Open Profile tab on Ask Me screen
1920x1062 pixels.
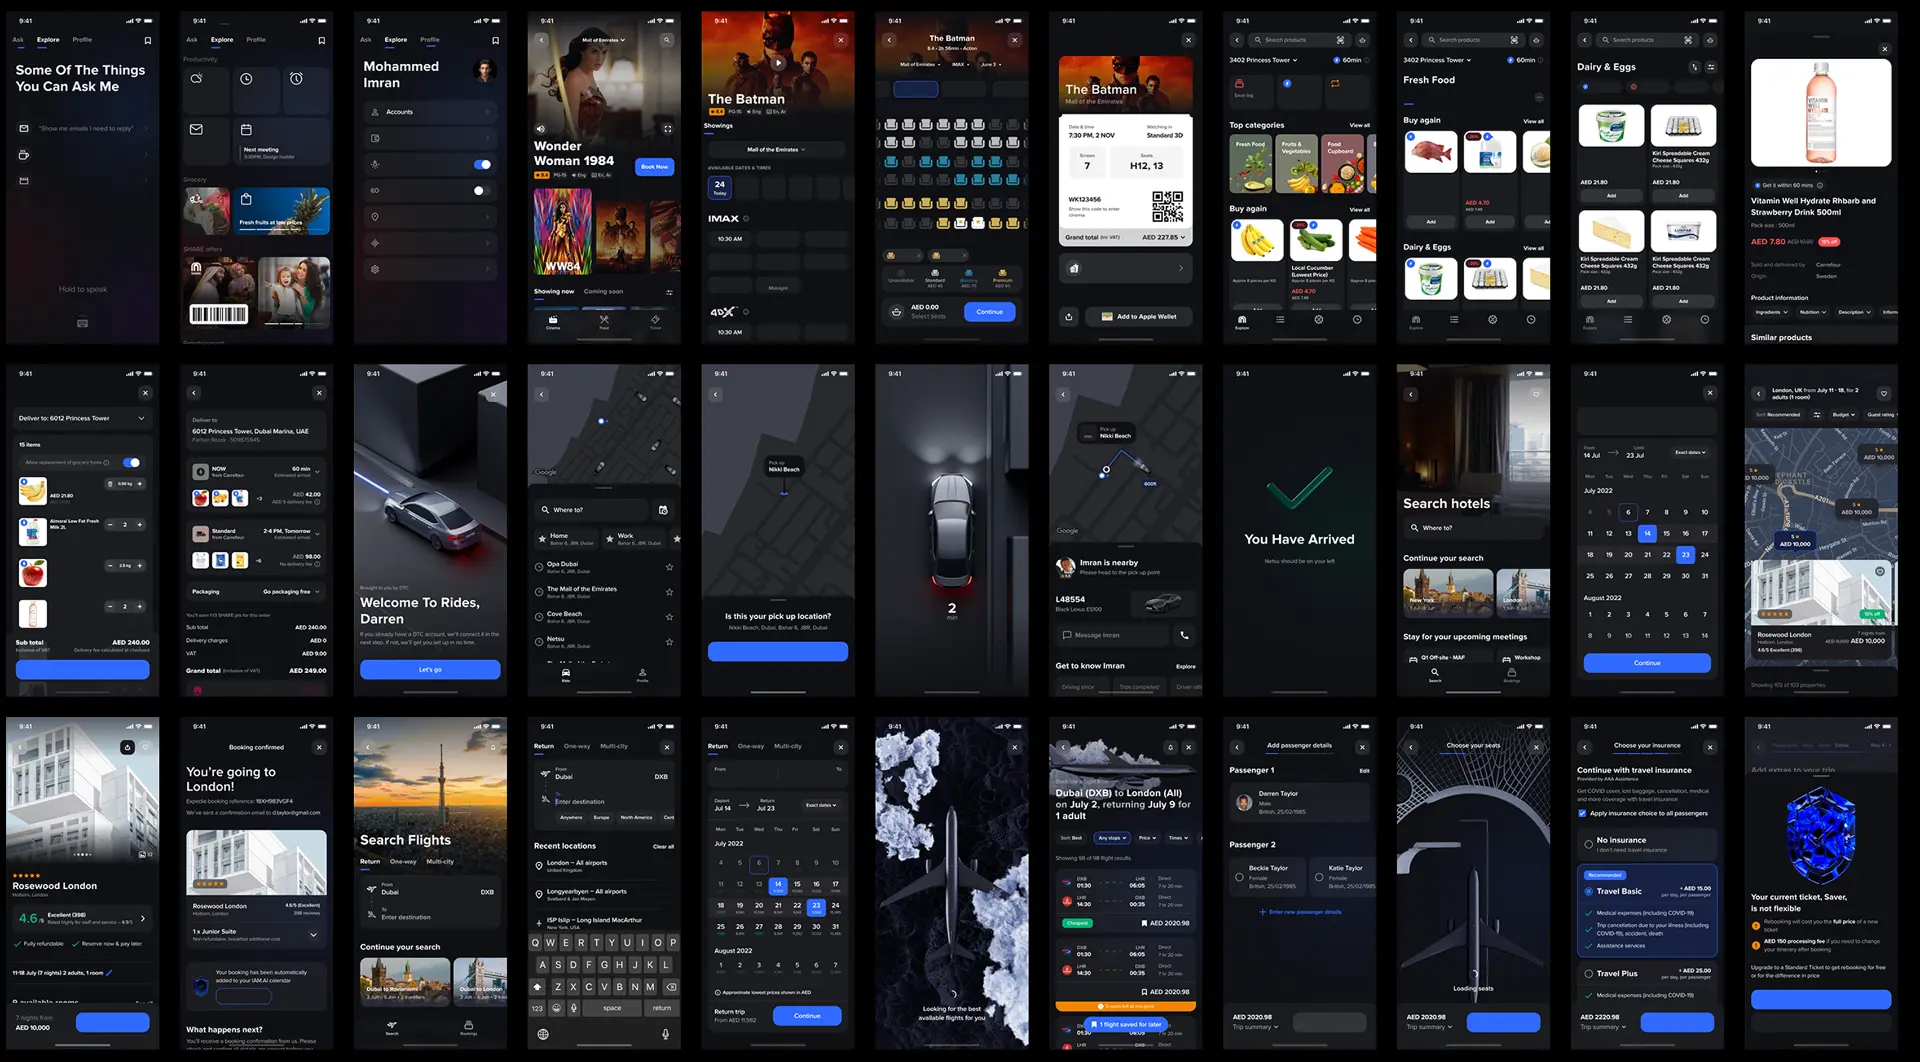(82, 40)
